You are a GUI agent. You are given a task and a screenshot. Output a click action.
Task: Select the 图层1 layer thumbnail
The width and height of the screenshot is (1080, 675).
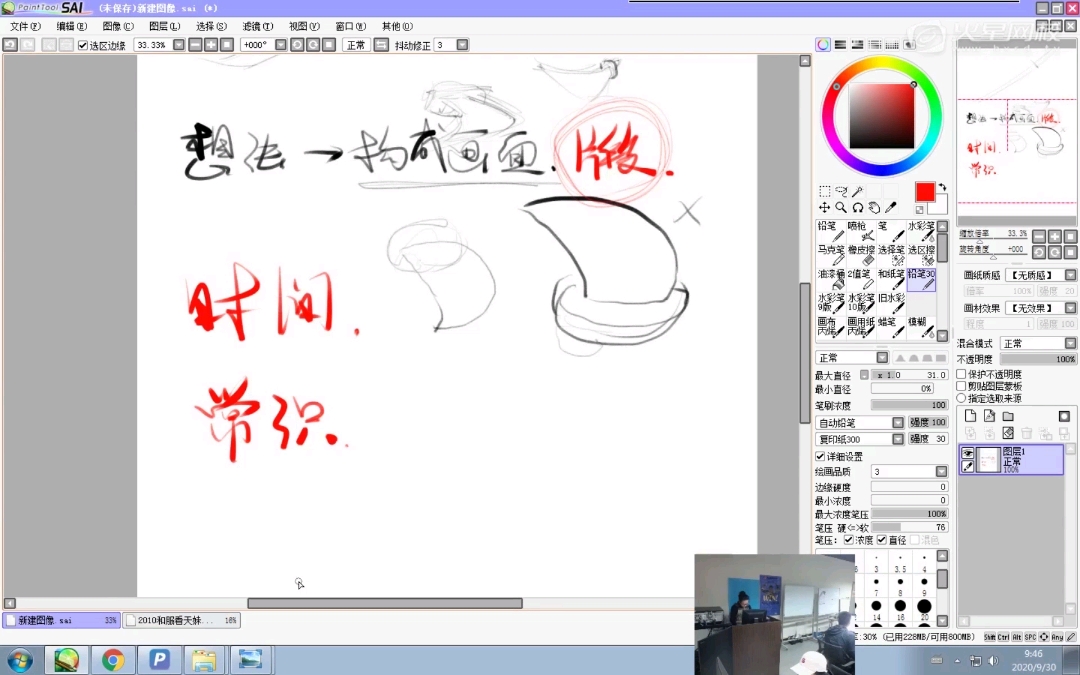tap(988, 459)
